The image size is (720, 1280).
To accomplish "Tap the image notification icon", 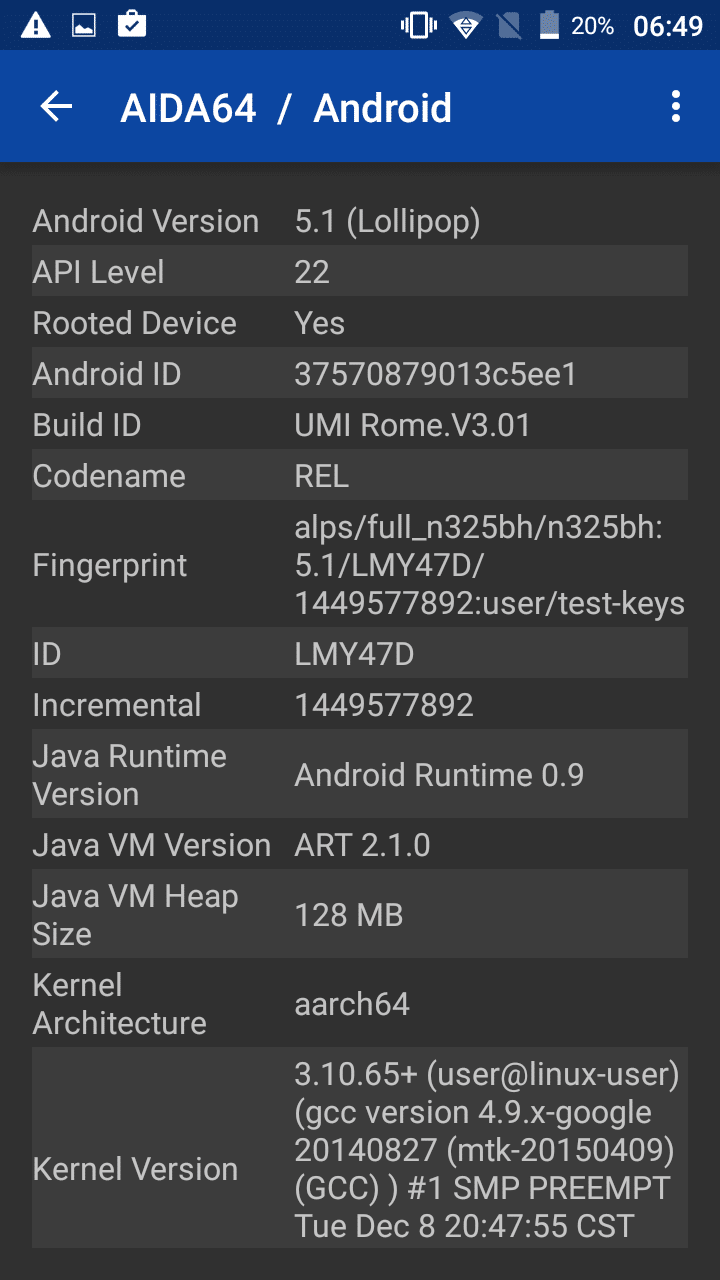I will click(x=84, y=25).
